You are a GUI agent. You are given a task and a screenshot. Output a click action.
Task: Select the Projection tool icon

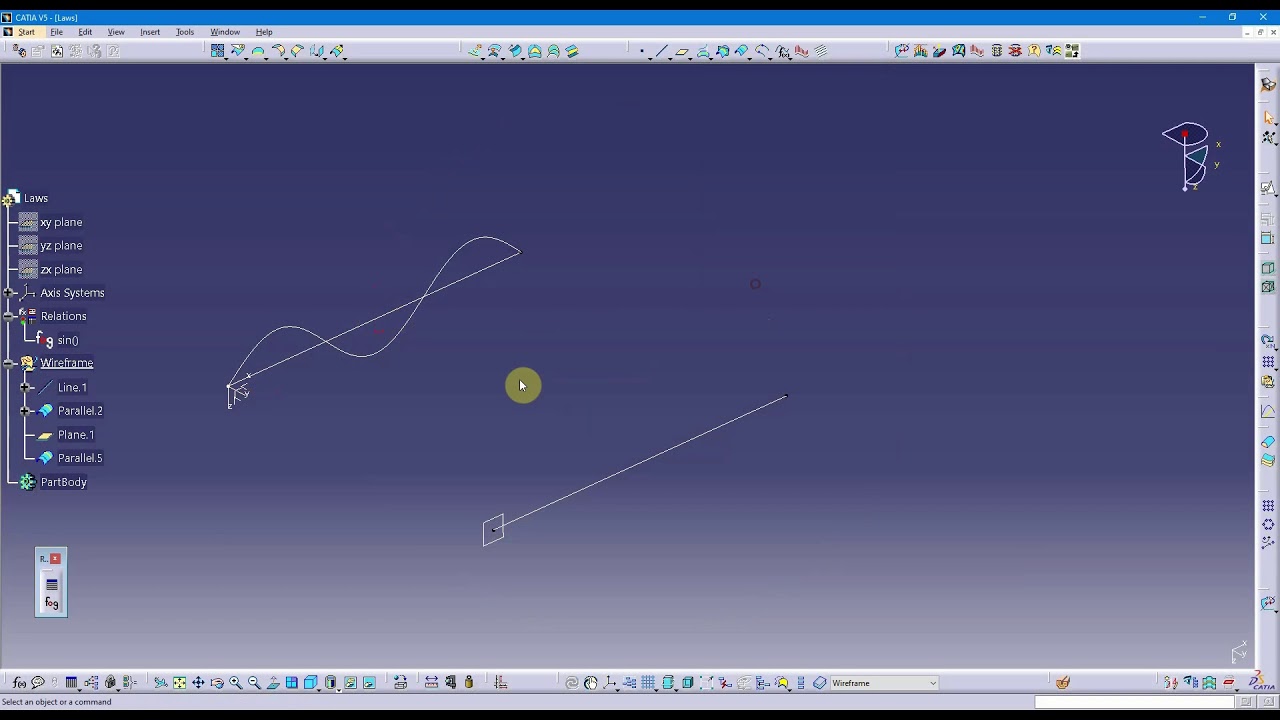tap(703, 51)
